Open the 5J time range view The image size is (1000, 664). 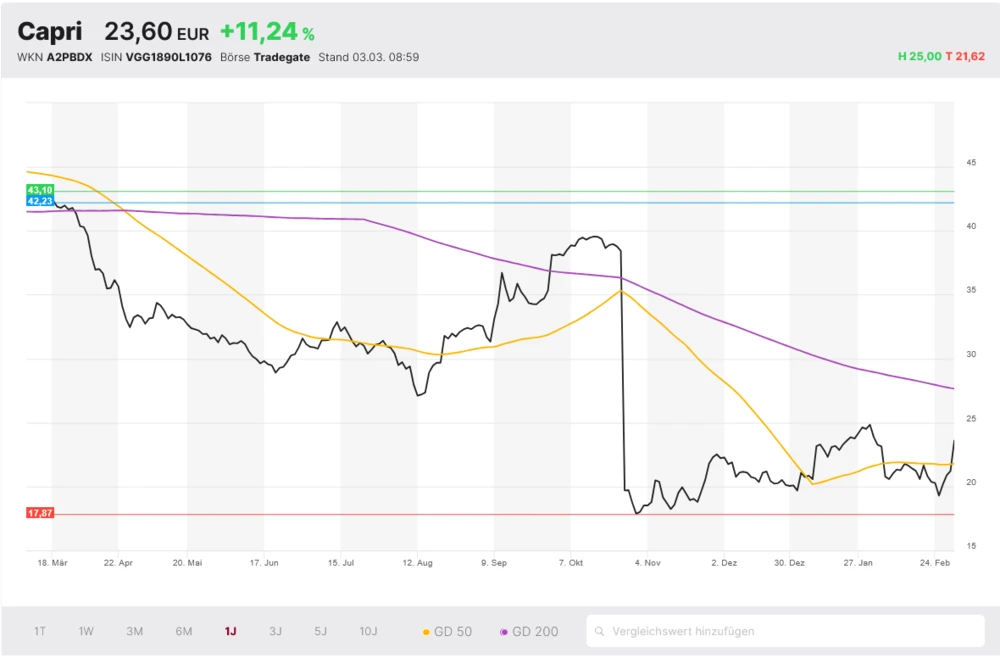320,631
